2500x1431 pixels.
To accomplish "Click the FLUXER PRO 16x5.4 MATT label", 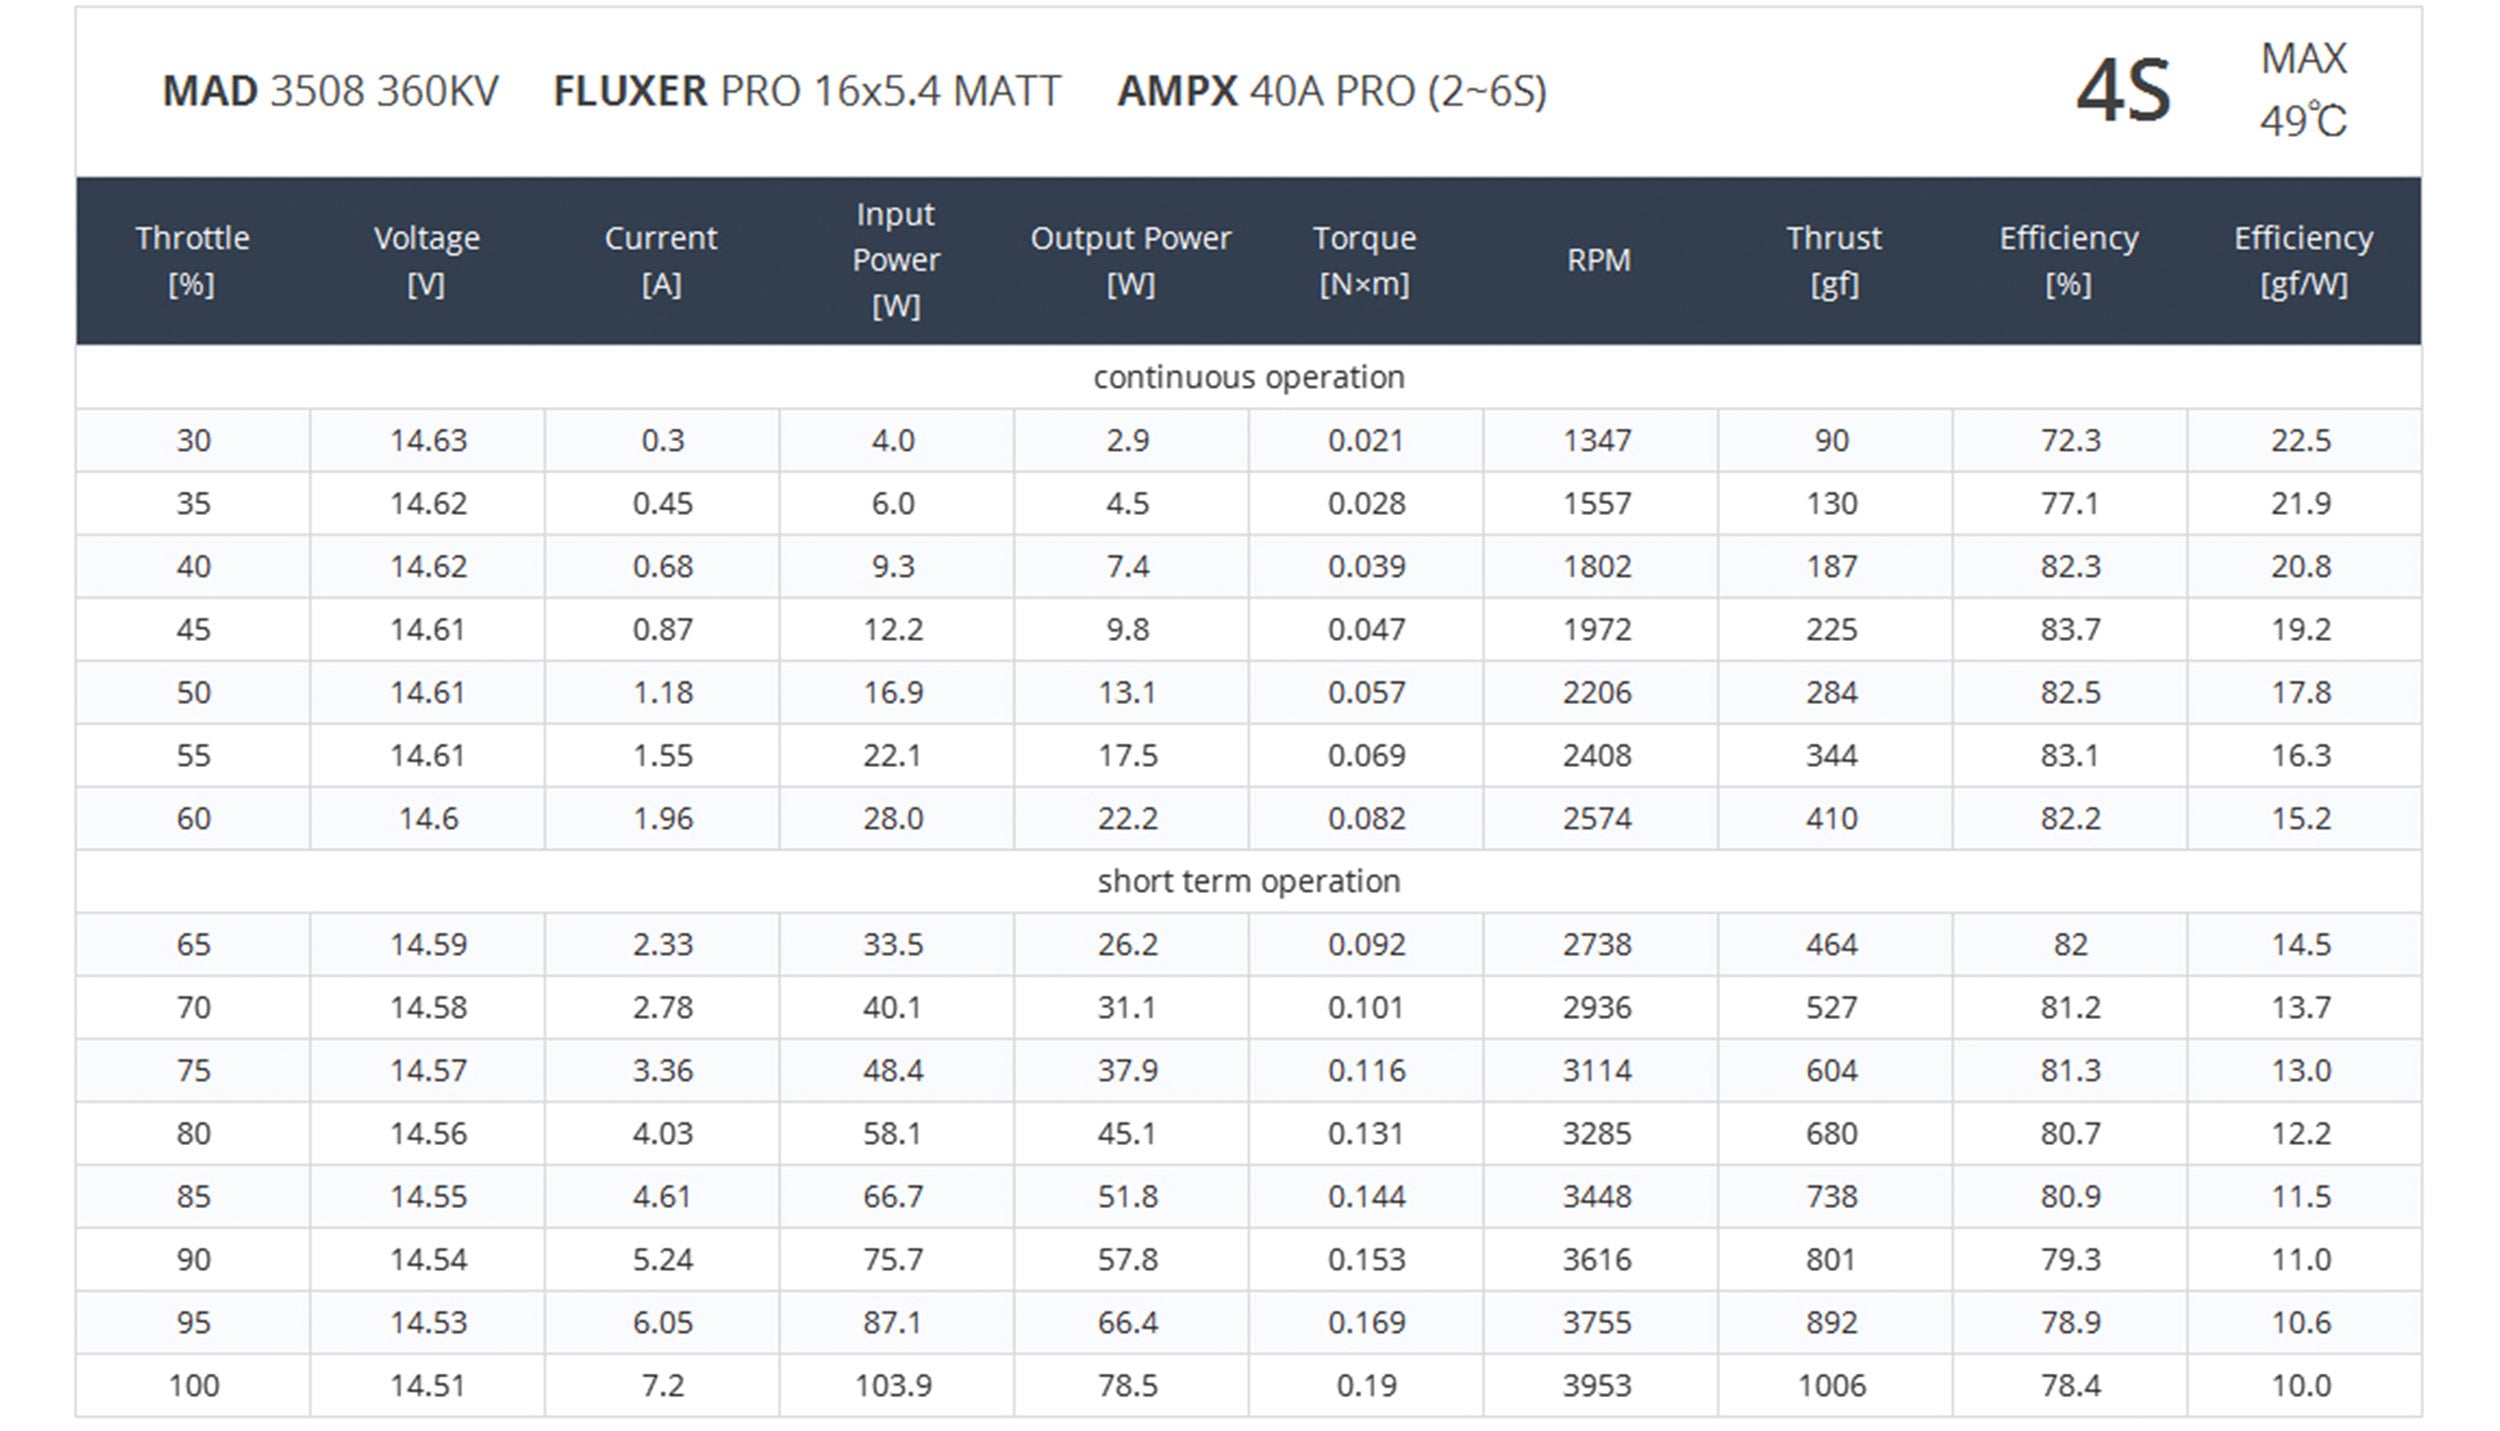I will click(x=806, y=91).
